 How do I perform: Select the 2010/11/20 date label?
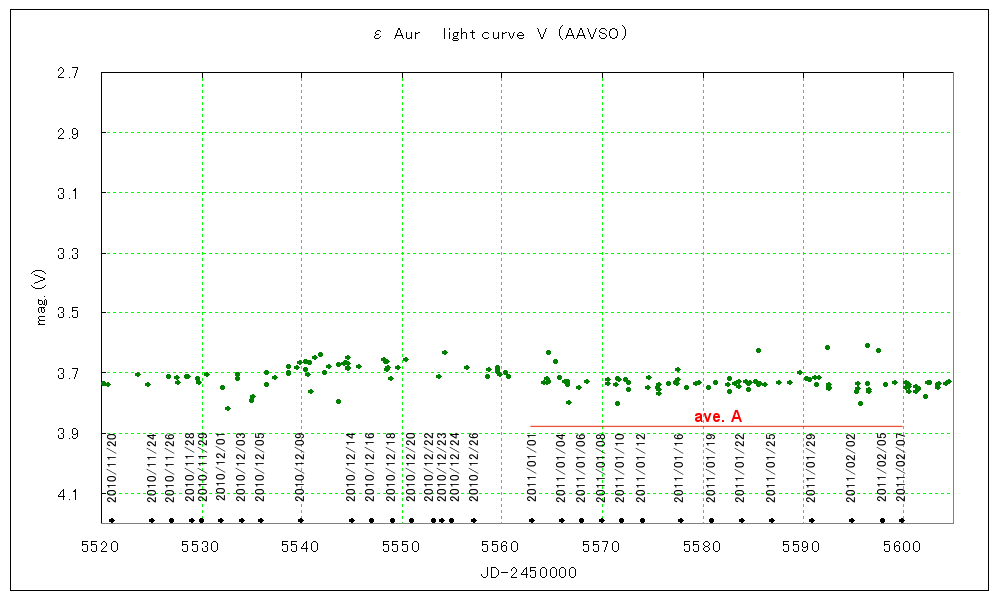click(x=112, y=467)
